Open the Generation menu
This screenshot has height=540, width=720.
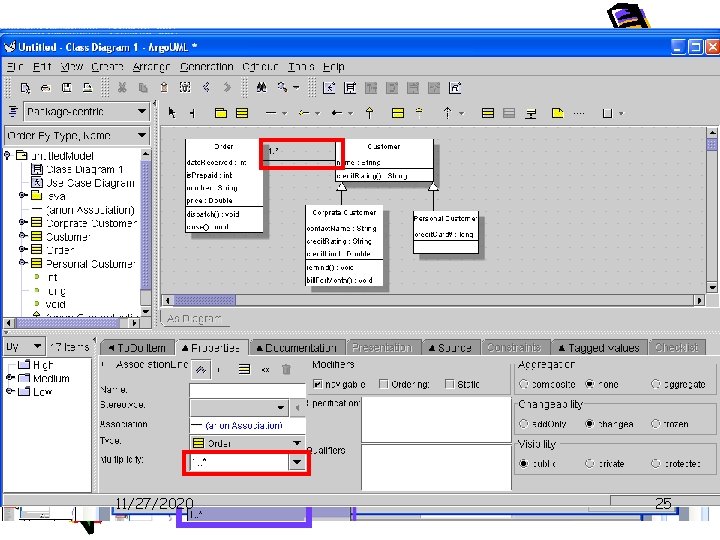click(207, 67)
